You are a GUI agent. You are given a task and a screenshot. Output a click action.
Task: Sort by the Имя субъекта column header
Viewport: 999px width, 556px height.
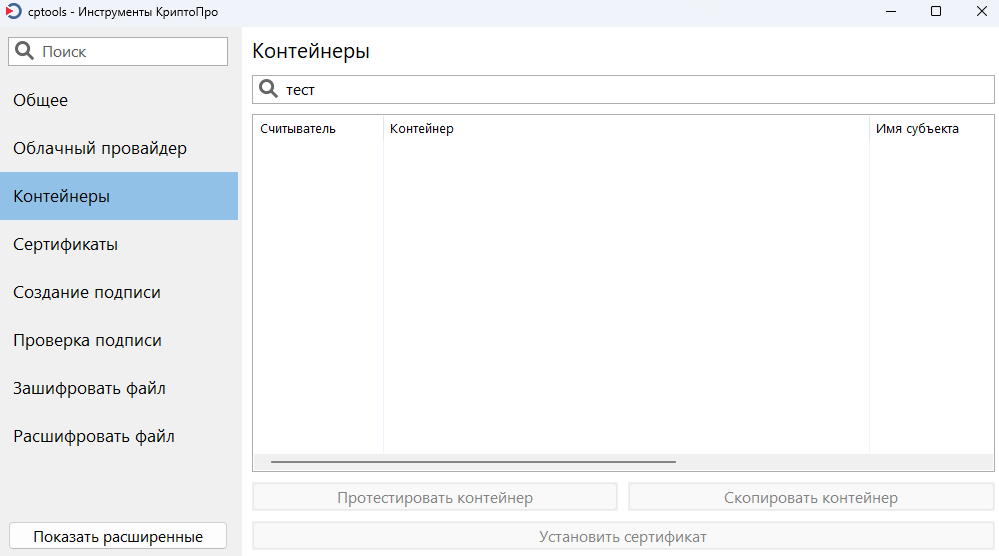coord(931,129)
